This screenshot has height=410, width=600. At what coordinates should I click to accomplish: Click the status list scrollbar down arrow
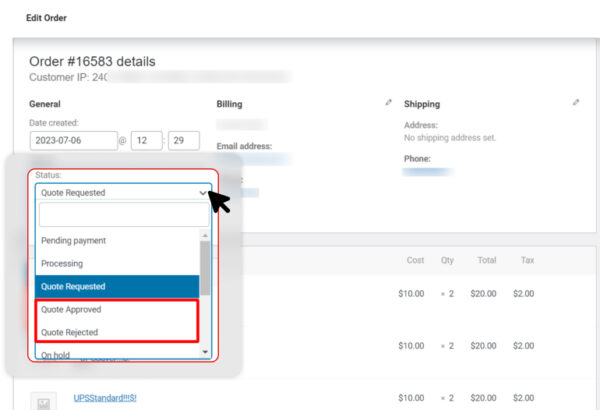pyautogui.click(x=205, y=351)
